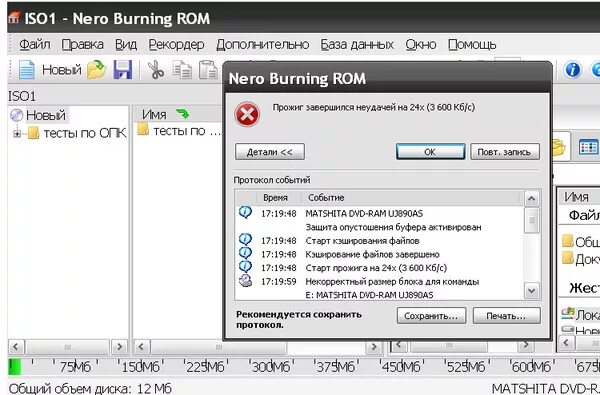The height and width of the screenshot is (395, 600).
Task: Click the green disc capacity bar
Action: coord(15,367)
